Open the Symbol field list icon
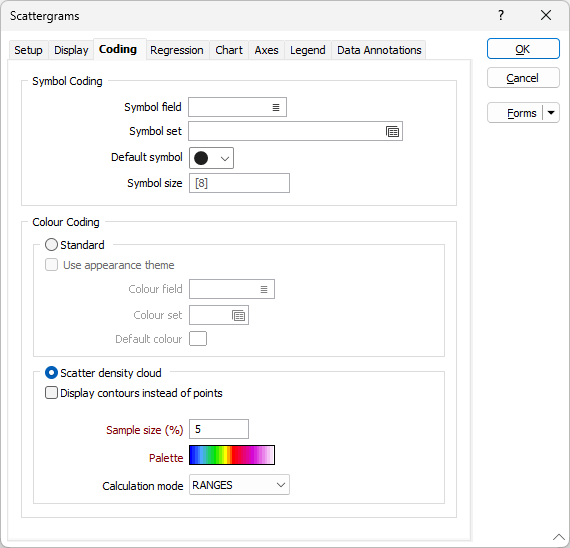570x548 pixels. [x=276, y=107]
